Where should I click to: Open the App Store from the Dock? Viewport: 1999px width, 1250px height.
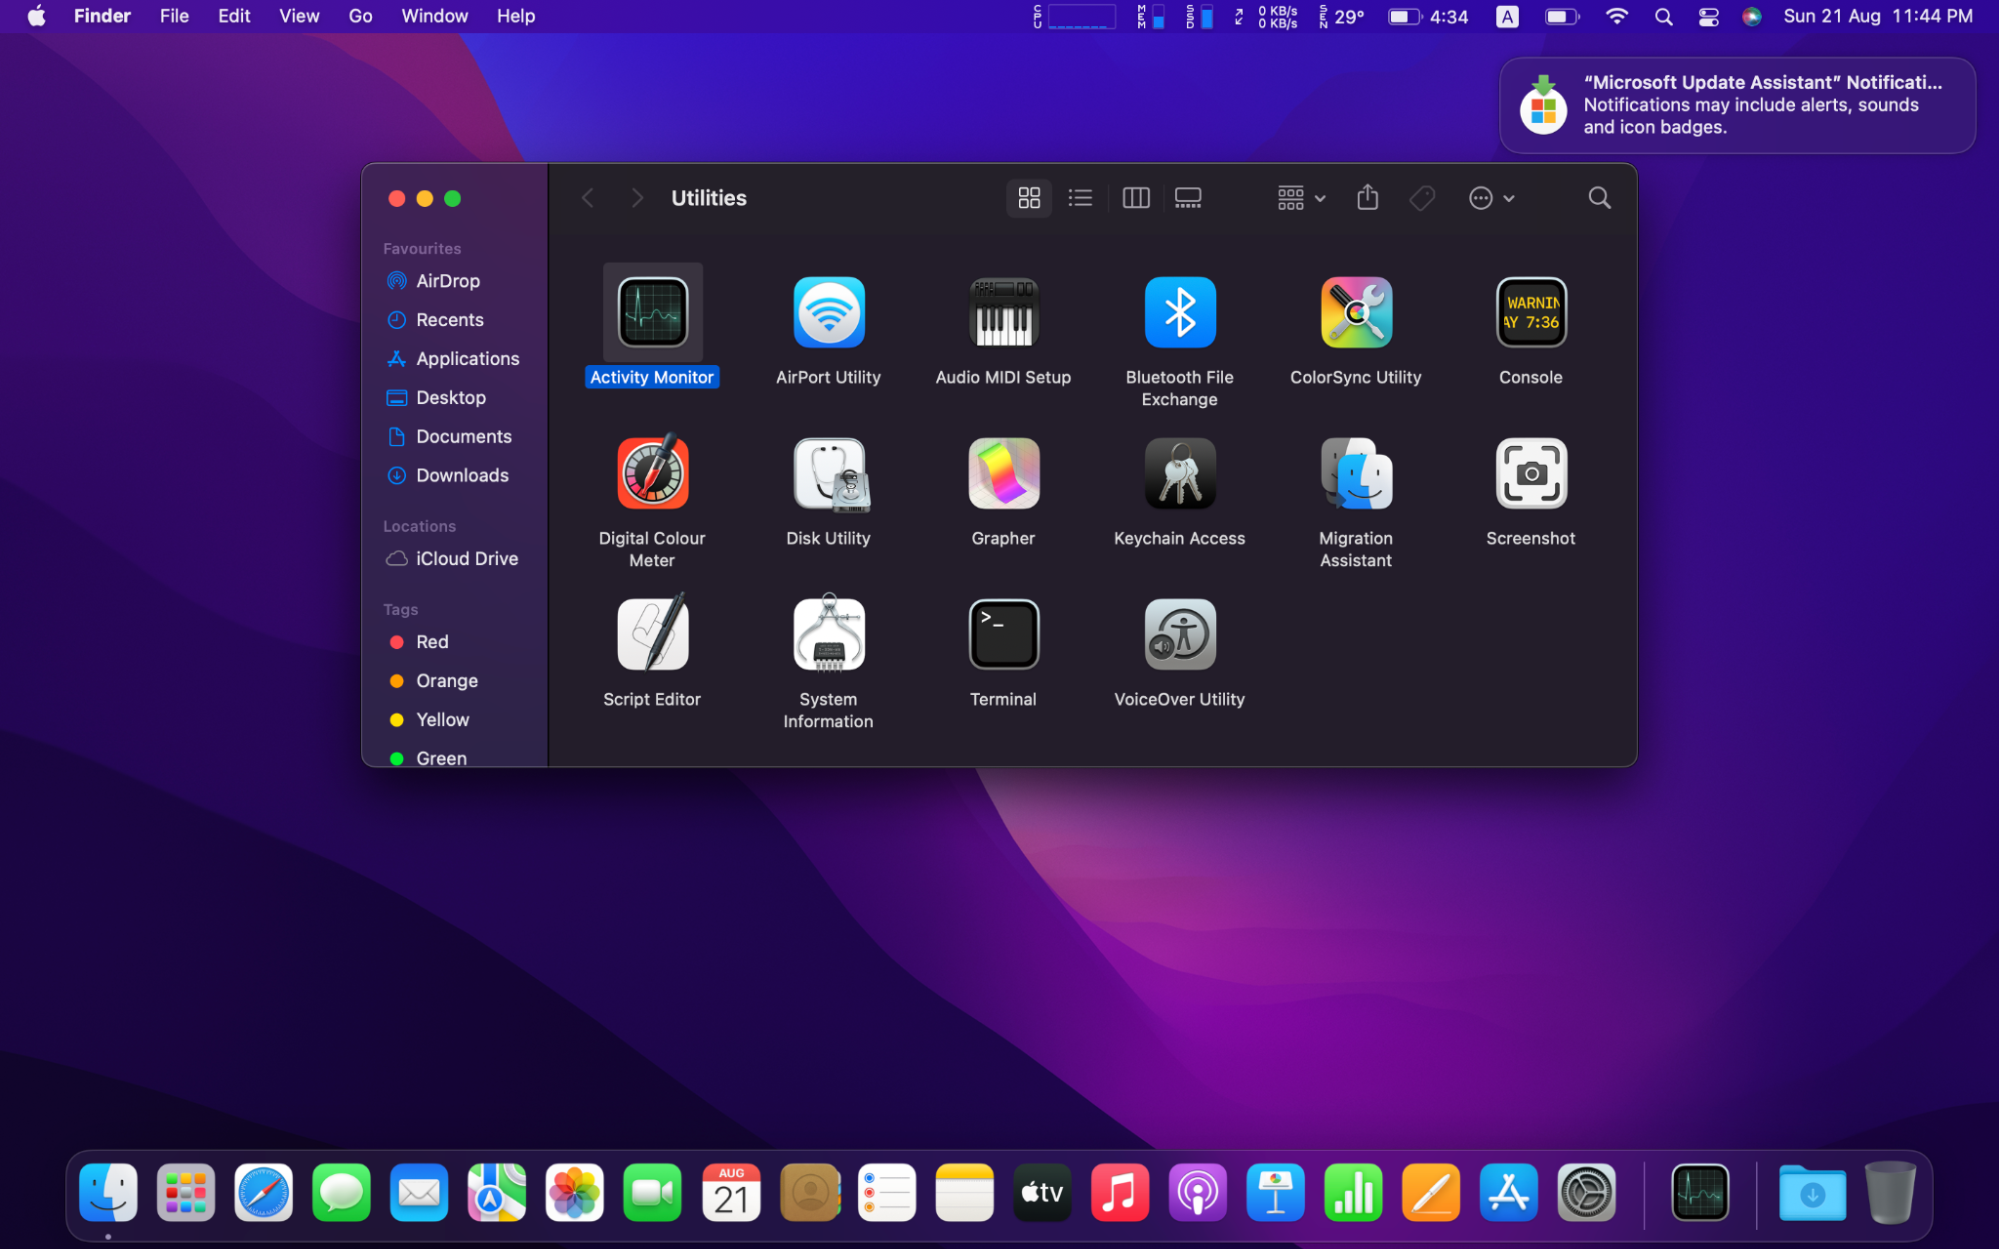tap(1508, 1193)
